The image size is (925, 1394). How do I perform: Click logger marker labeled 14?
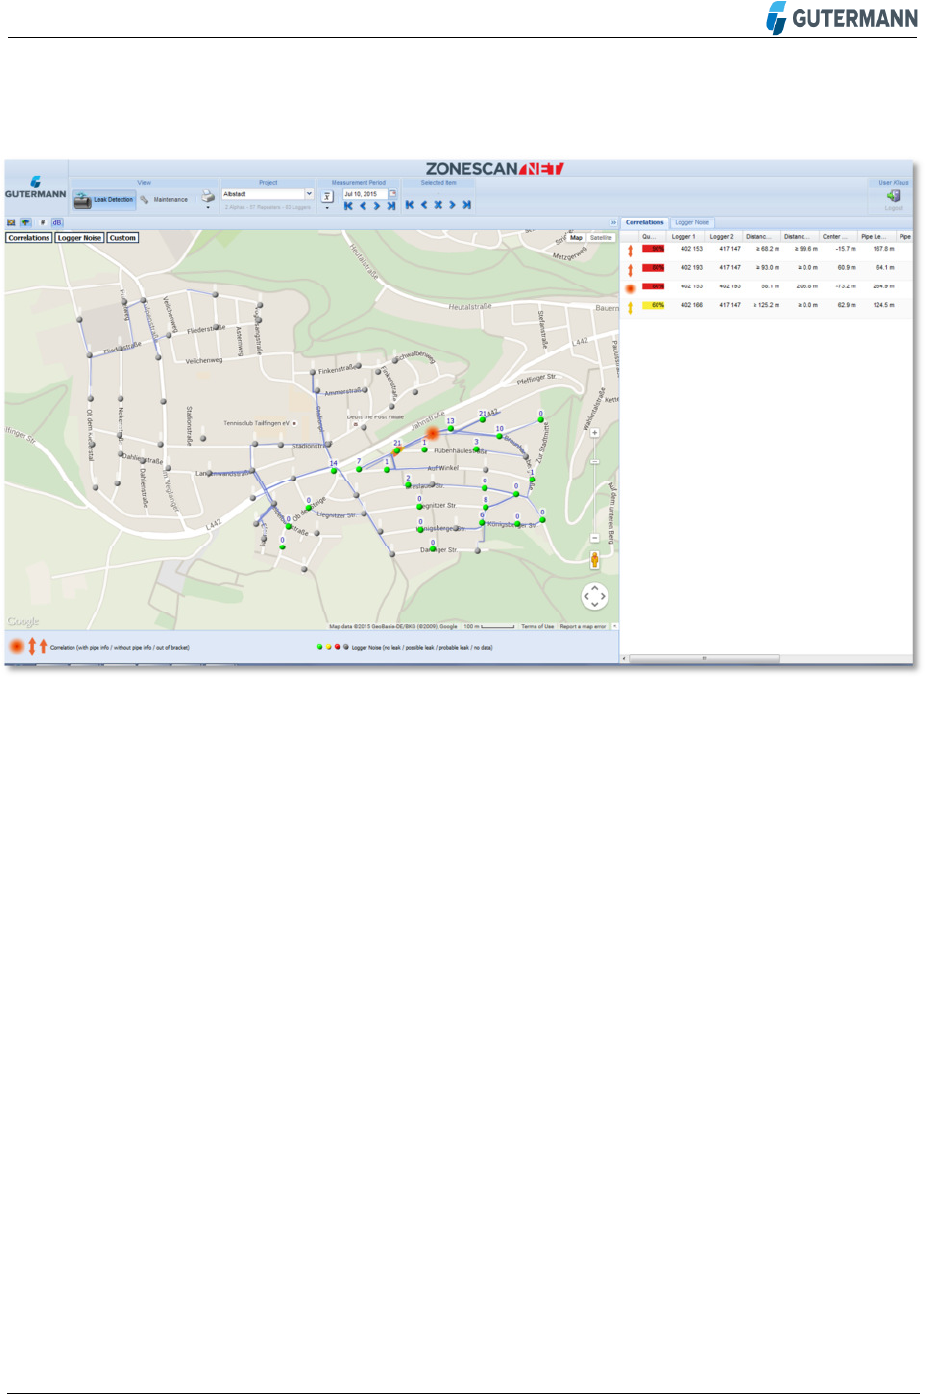334,471
